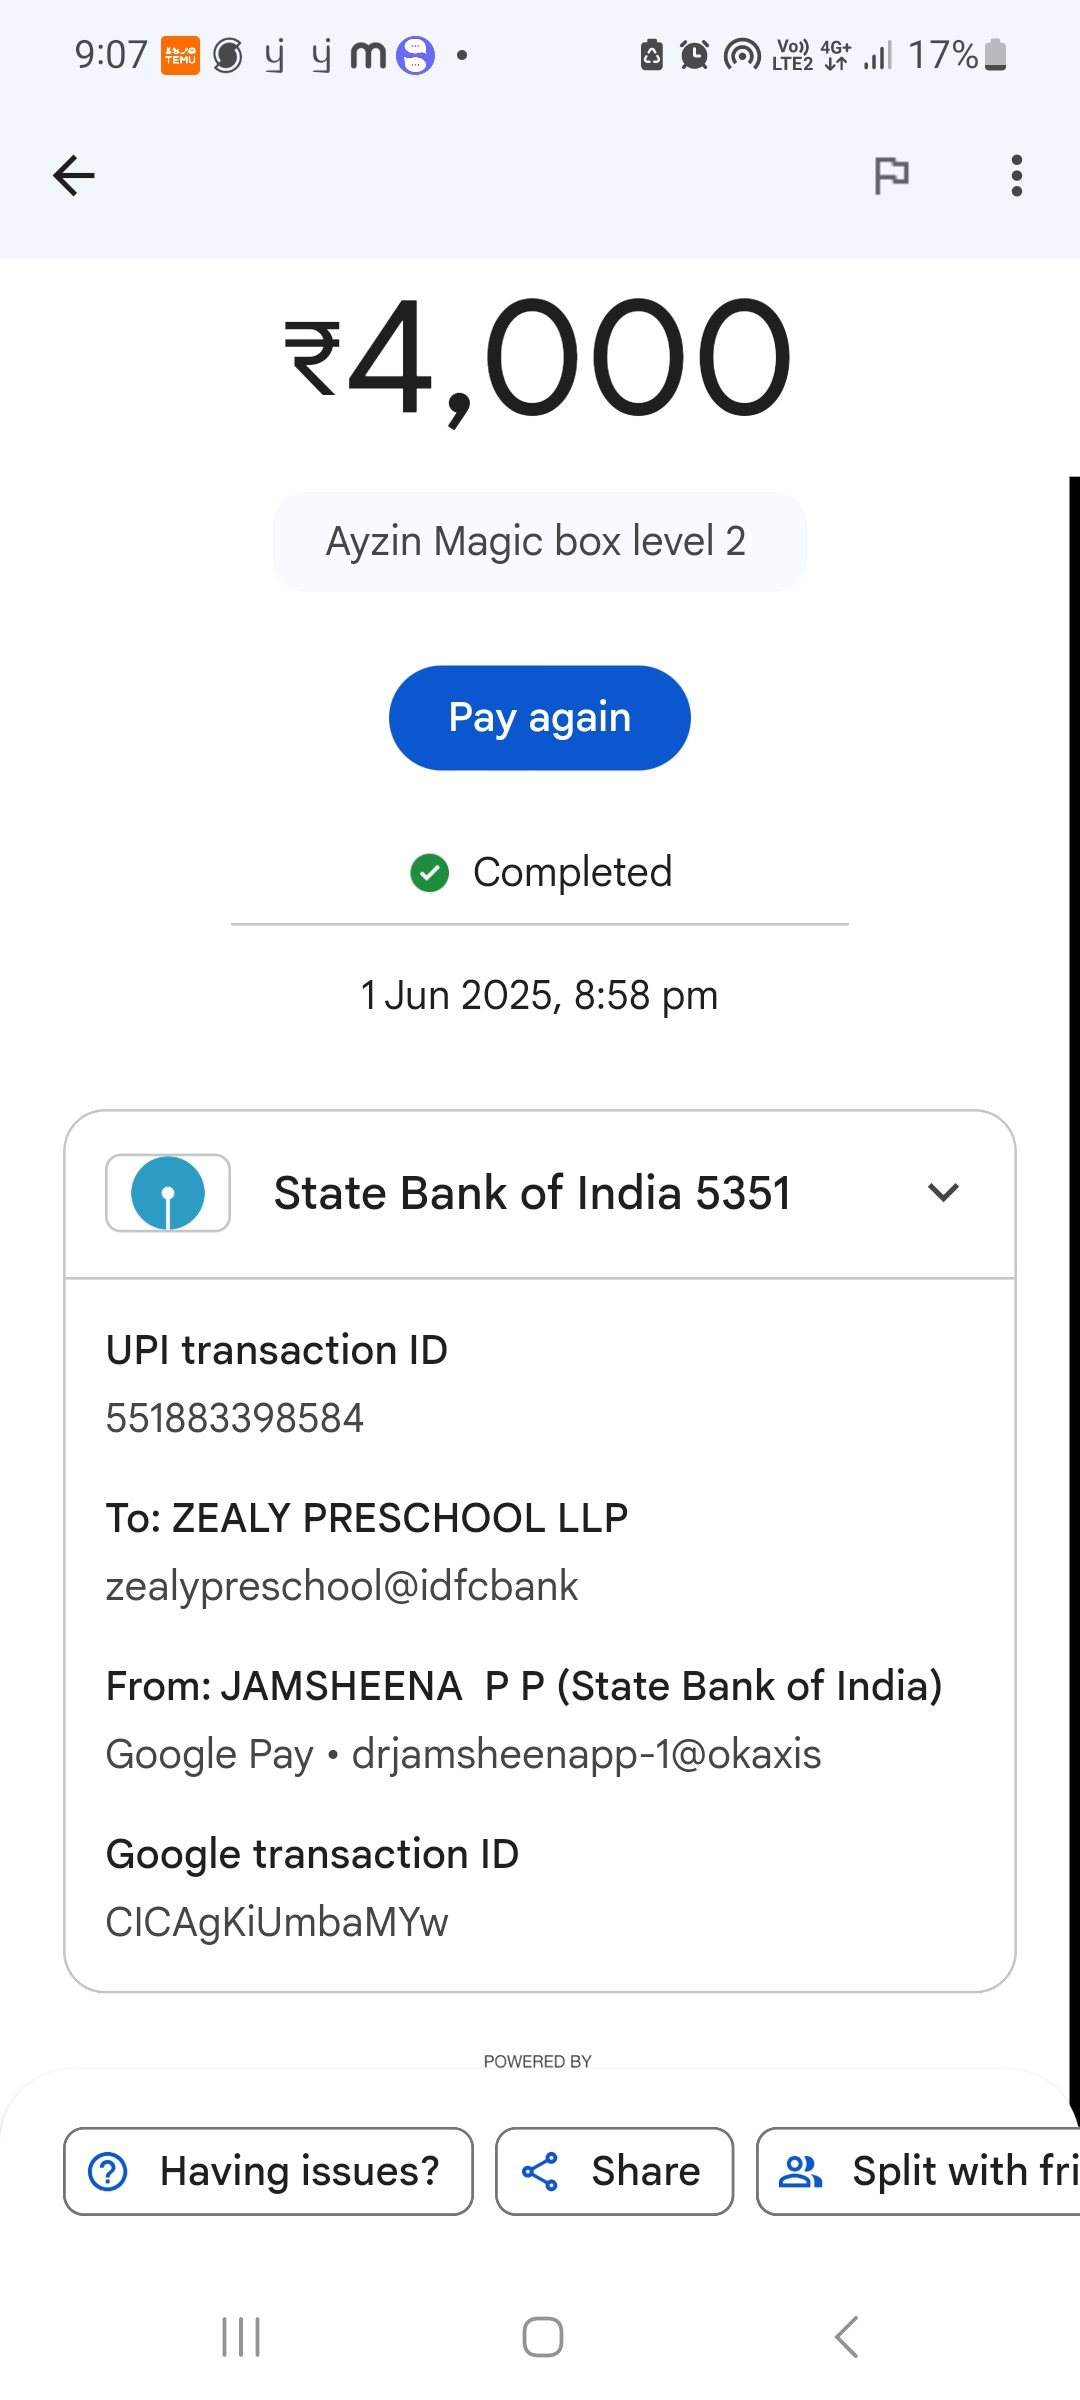Tap the Share button
Viewport: 1080px width, 2400px height.
coord(614,2171)
